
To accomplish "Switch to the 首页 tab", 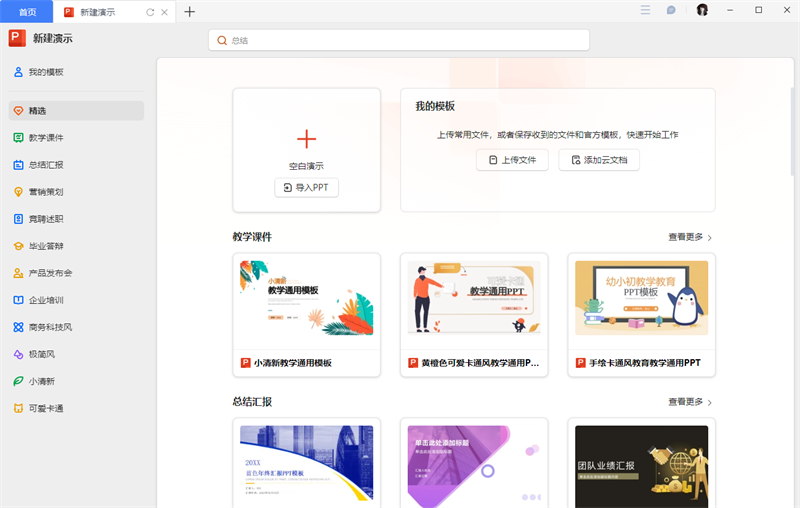I will 27,12.
